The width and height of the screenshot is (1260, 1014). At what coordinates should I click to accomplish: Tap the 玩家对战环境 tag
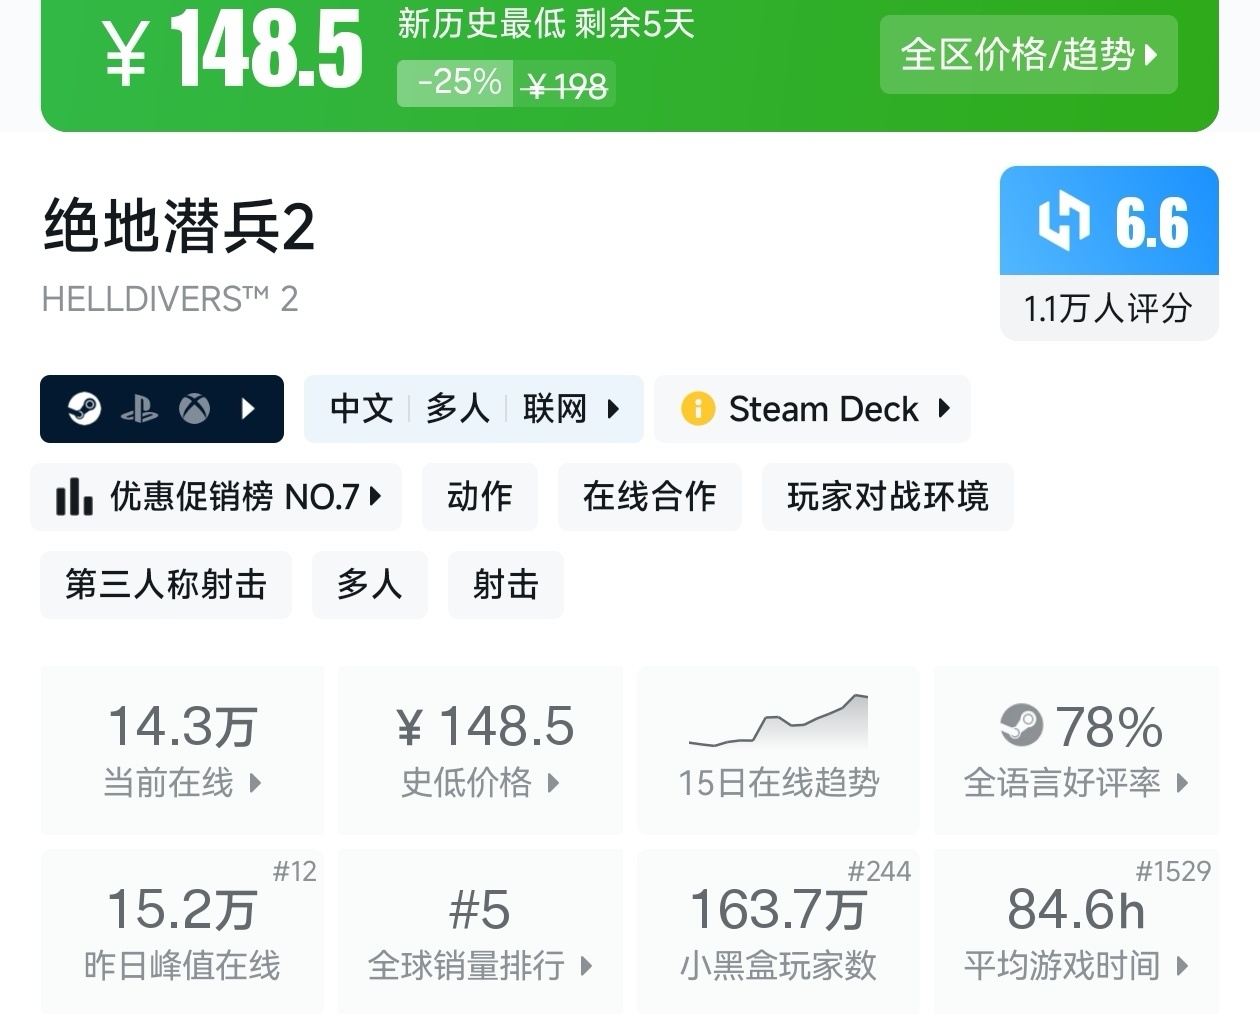pyautogui.click(x=887, y=496)
